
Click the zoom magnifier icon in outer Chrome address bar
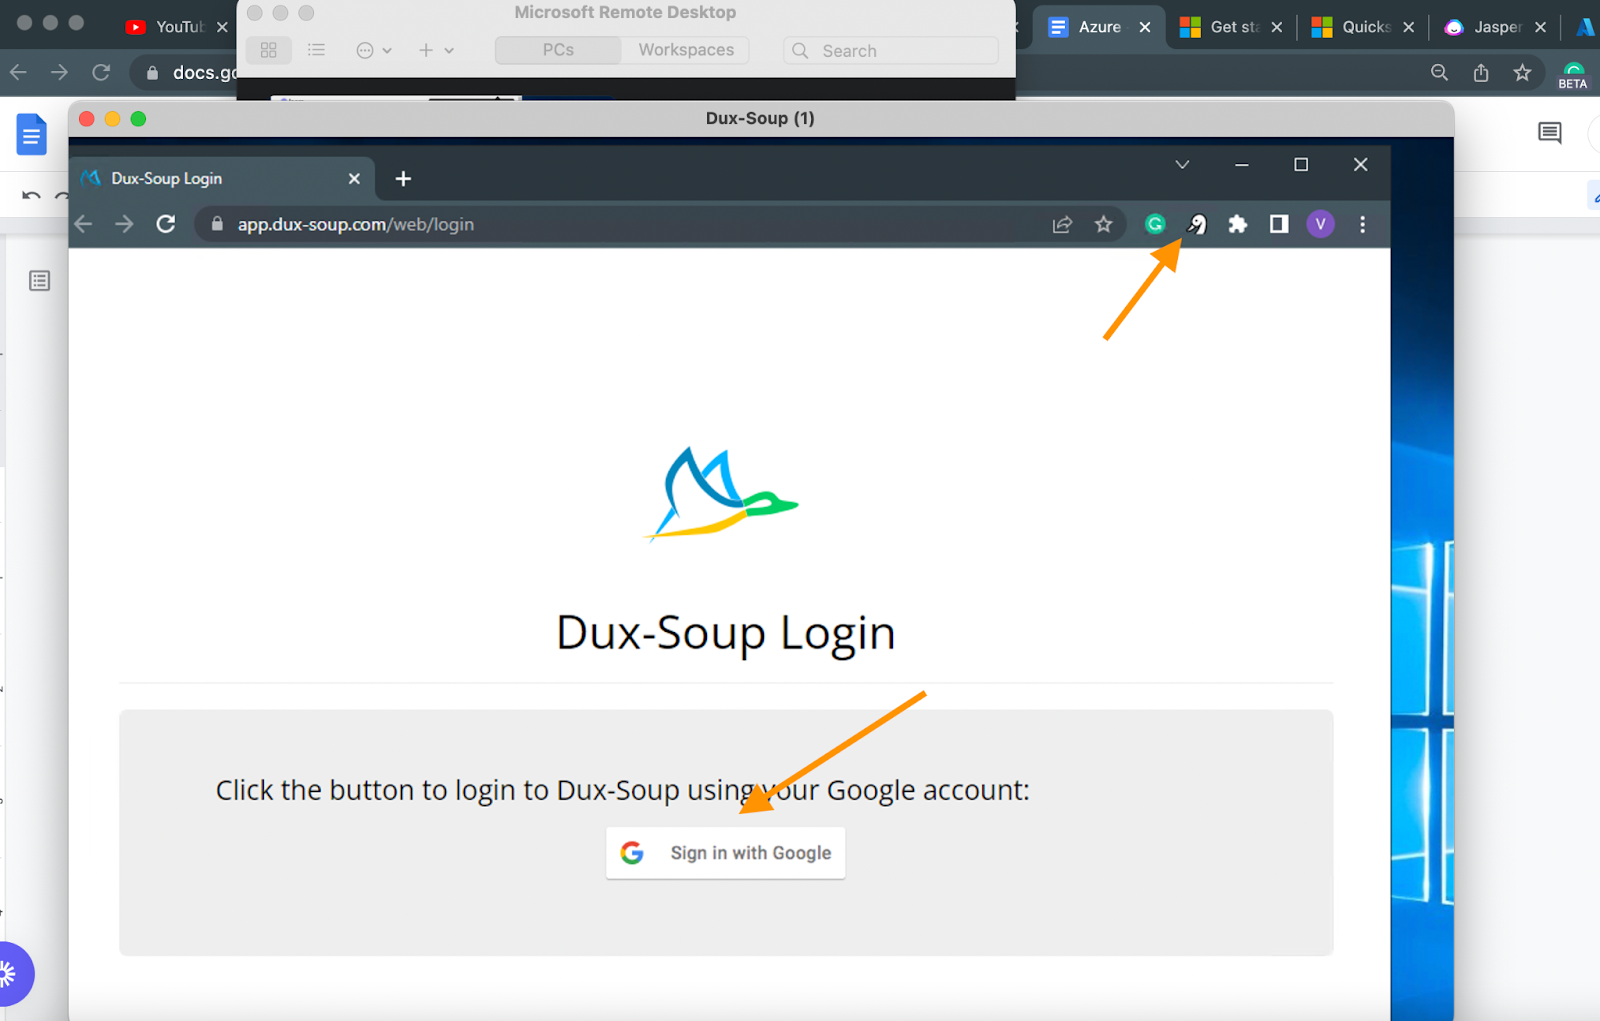(x=1439, y=72)
